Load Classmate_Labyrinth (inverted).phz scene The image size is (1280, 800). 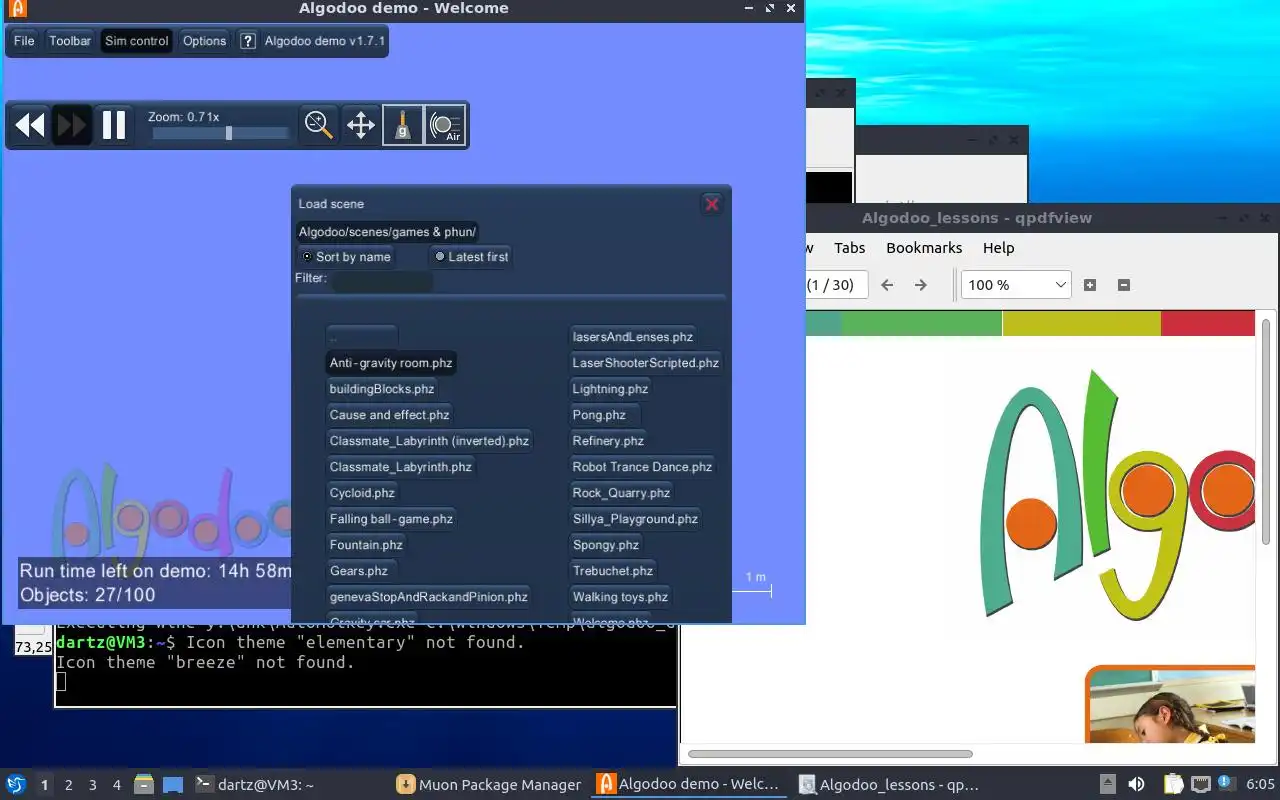point(429,441)
